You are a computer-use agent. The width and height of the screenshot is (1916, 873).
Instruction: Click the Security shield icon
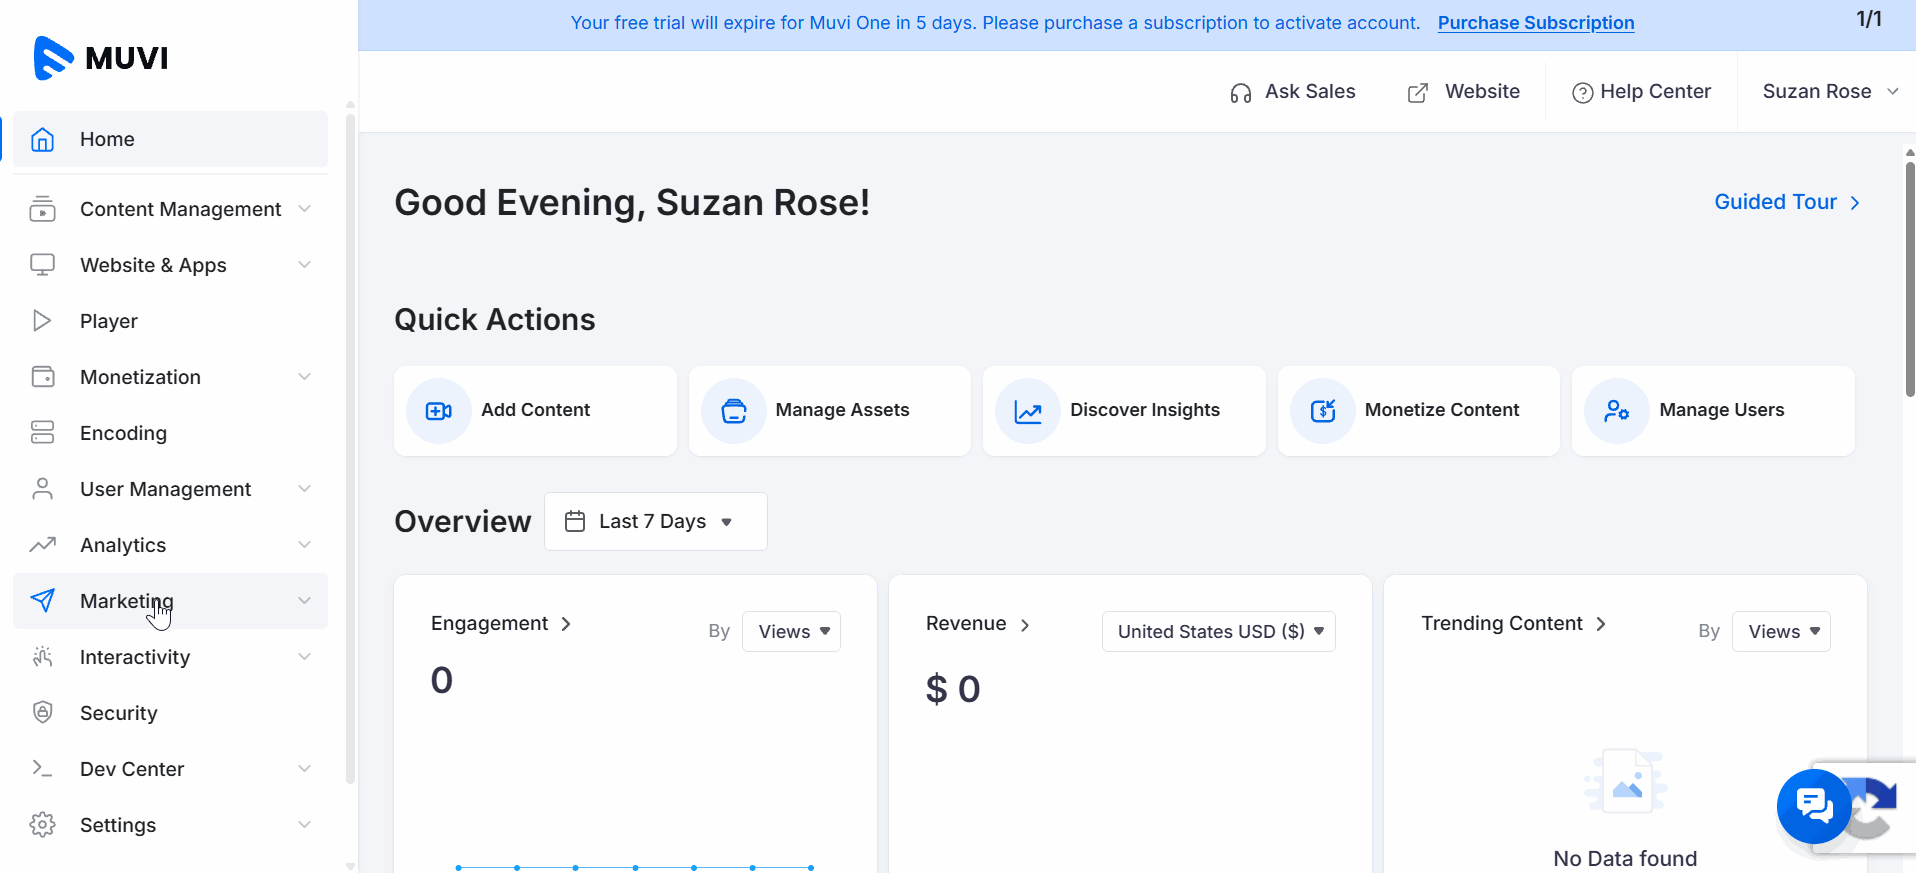[x=42, y=712]
